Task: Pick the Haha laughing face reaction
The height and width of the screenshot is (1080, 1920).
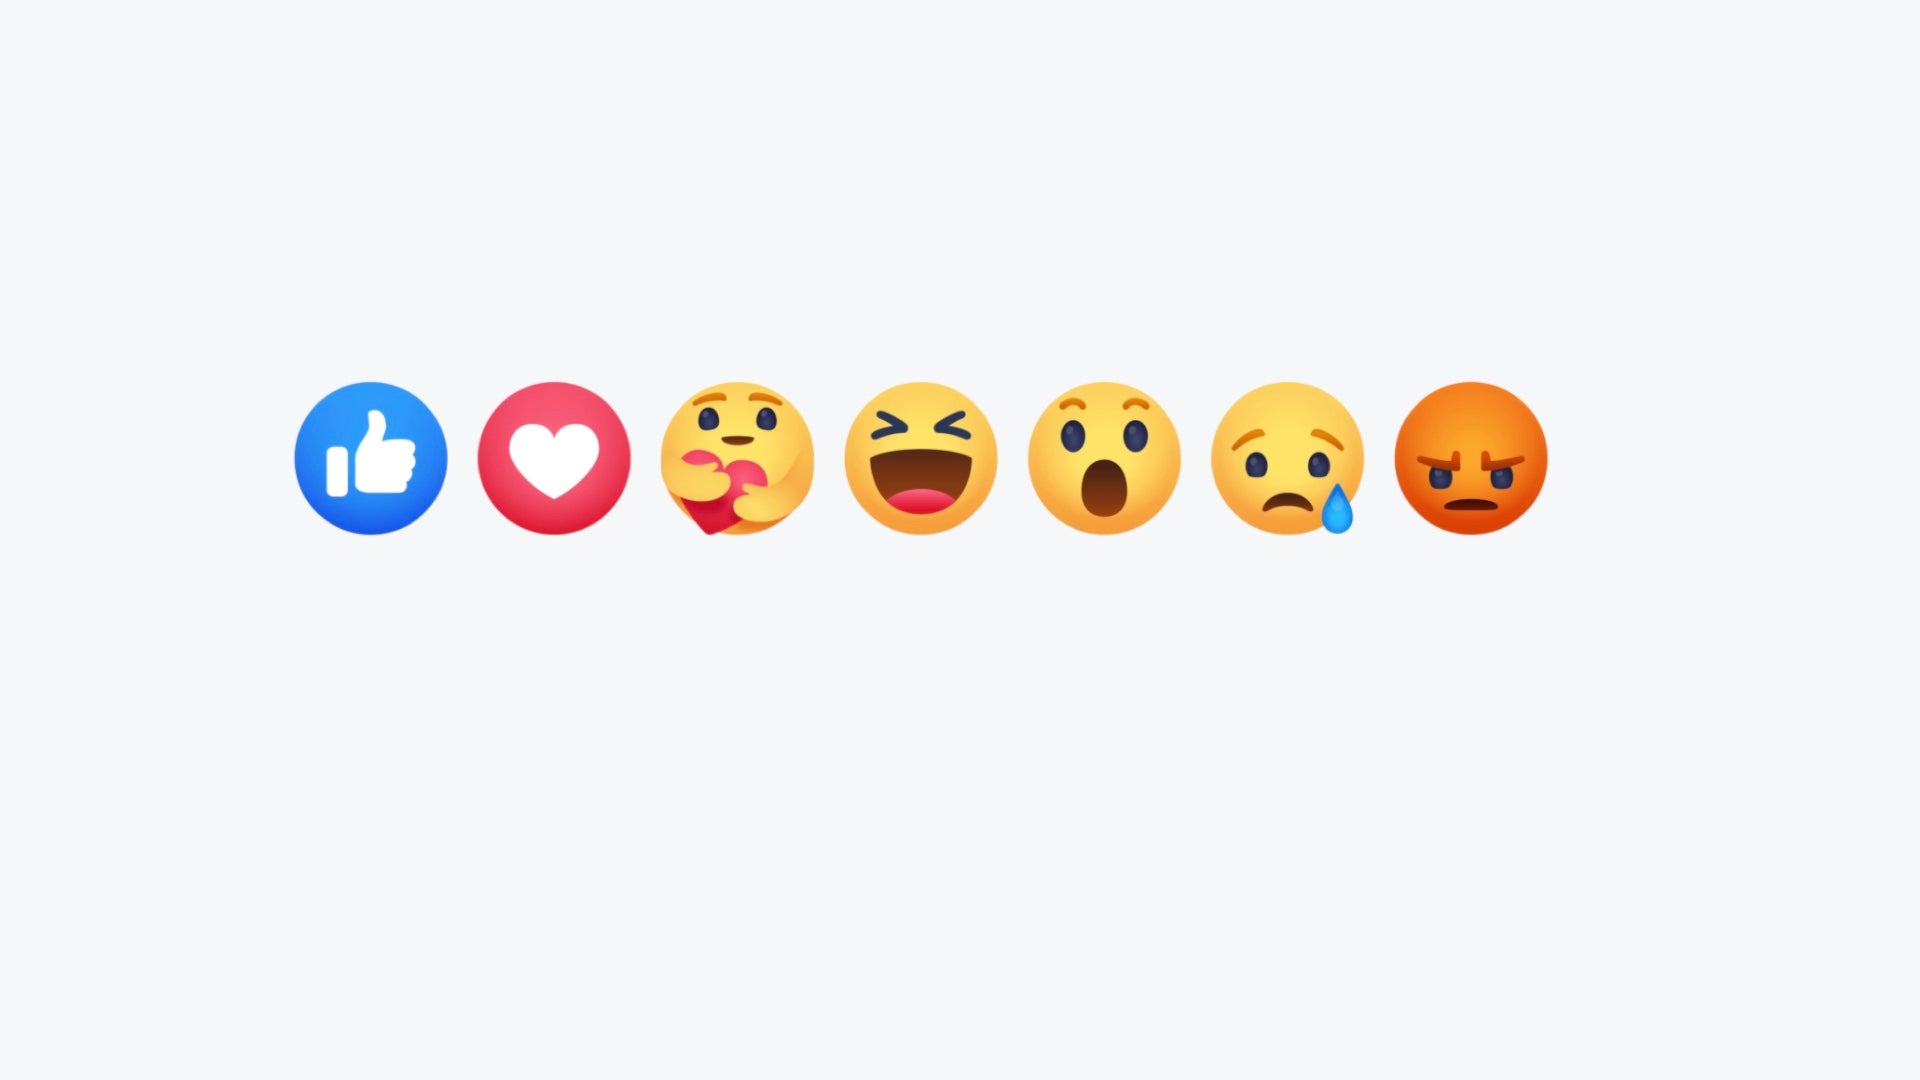Action: 921,458
